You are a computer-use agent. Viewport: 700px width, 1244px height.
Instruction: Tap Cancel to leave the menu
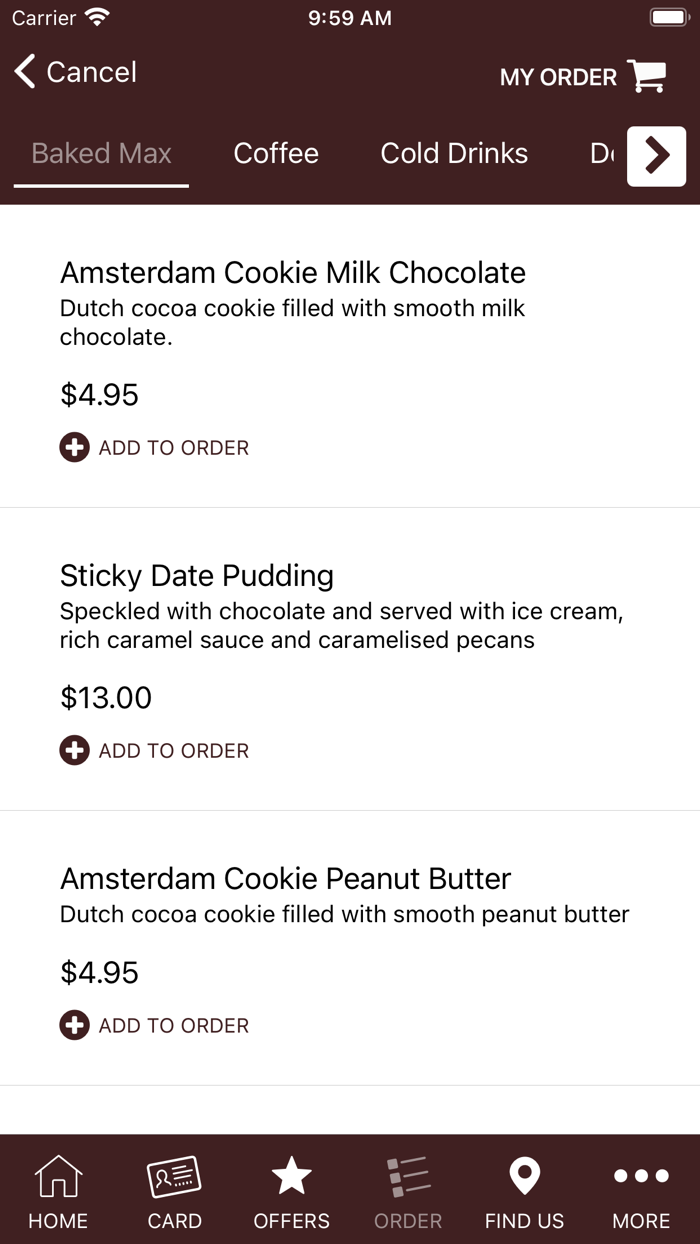click(x=90, y=72)
